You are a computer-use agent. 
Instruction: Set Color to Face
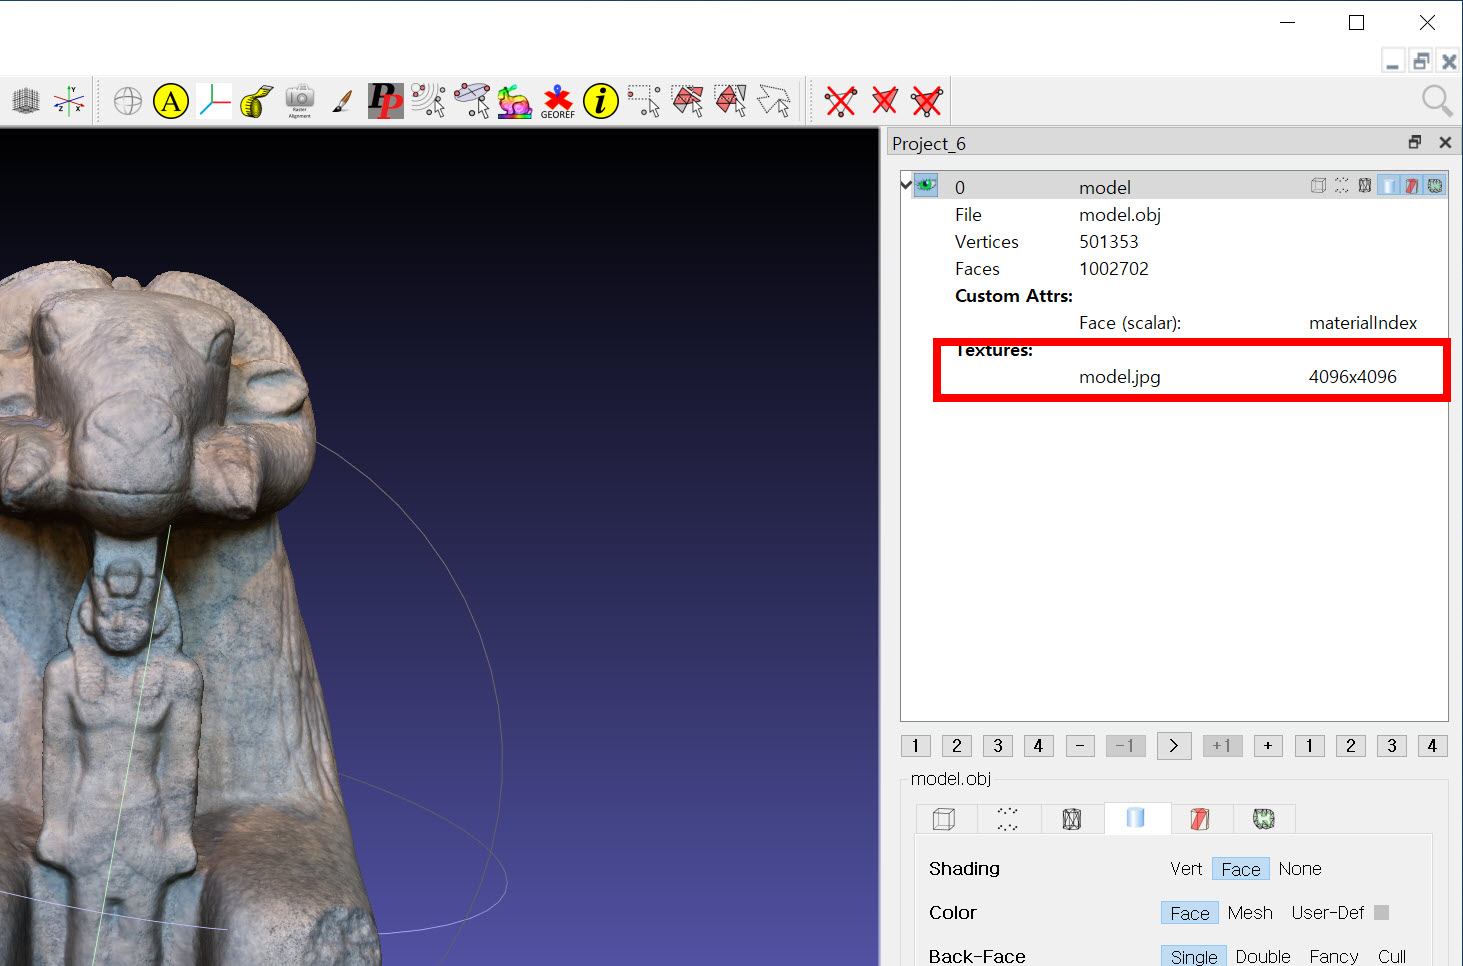1190,913
